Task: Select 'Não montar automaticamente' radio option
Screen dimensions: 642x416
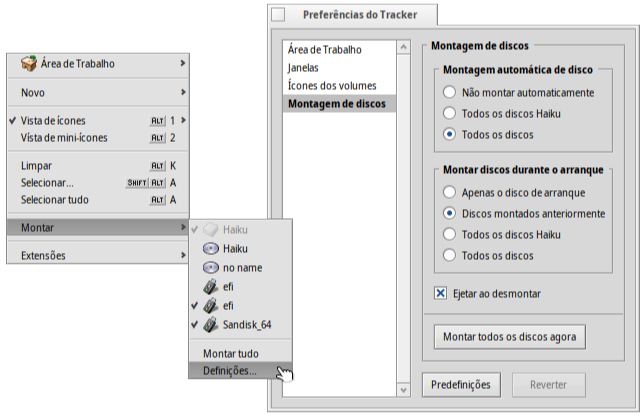Action: (450, 93)
